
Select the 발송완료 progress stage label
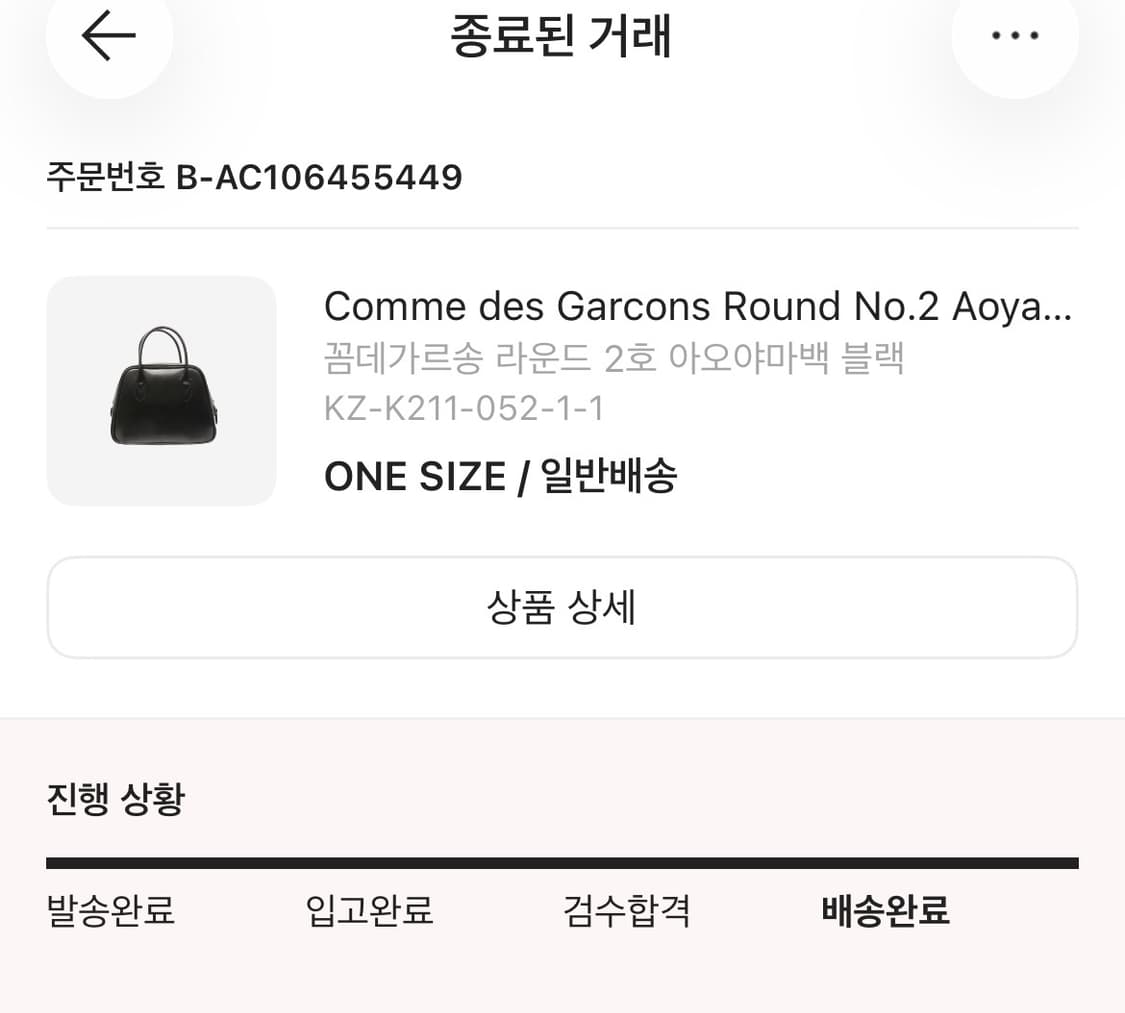(x=110, y=911)
